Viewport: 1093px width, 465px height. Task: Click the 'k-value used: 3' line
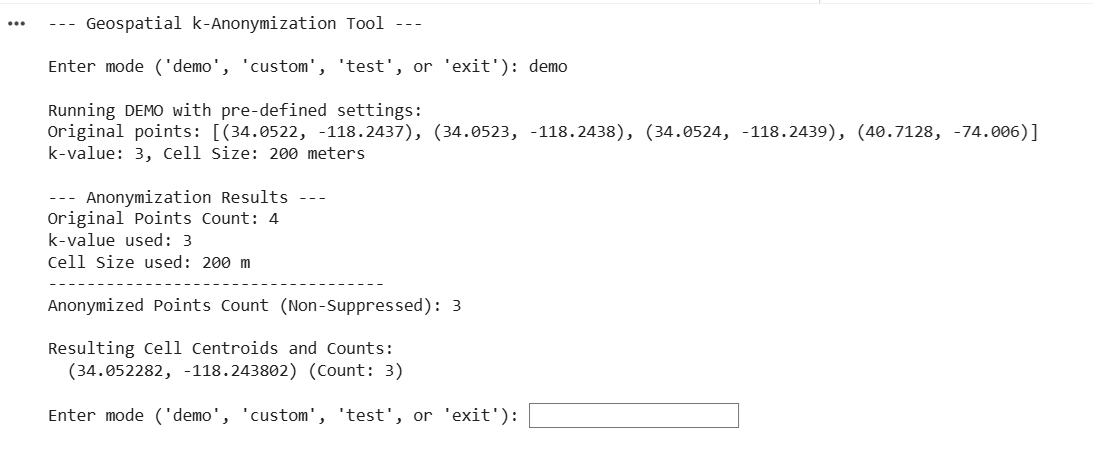pyautogui.click(x=120, y=240)
